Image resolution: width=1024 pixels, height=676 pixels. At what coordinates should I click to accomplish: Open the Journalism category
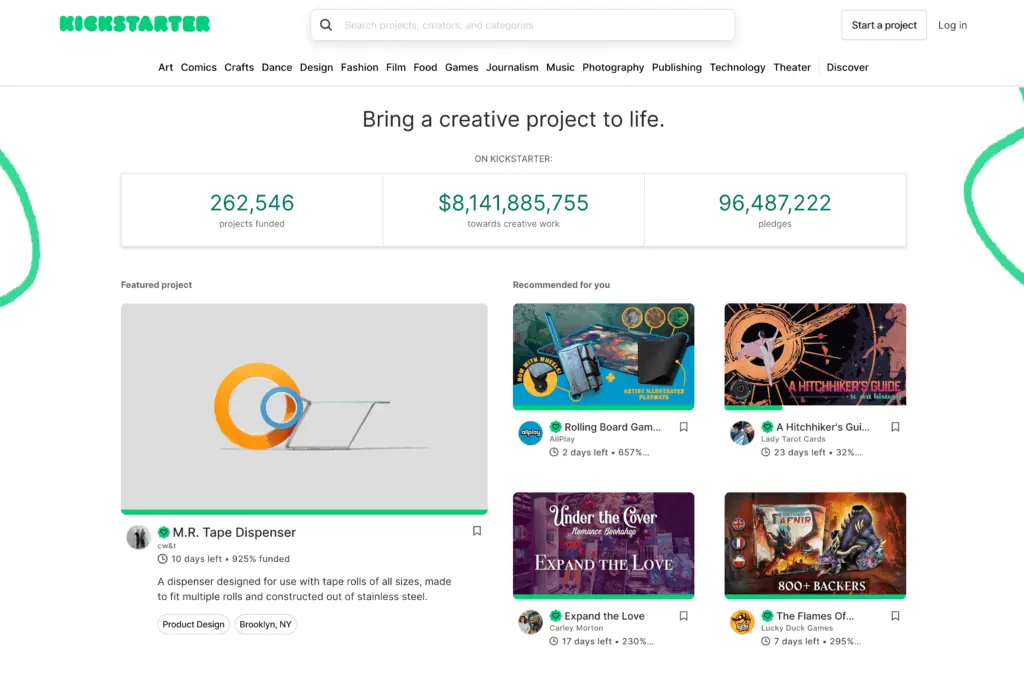click(512, 67)
